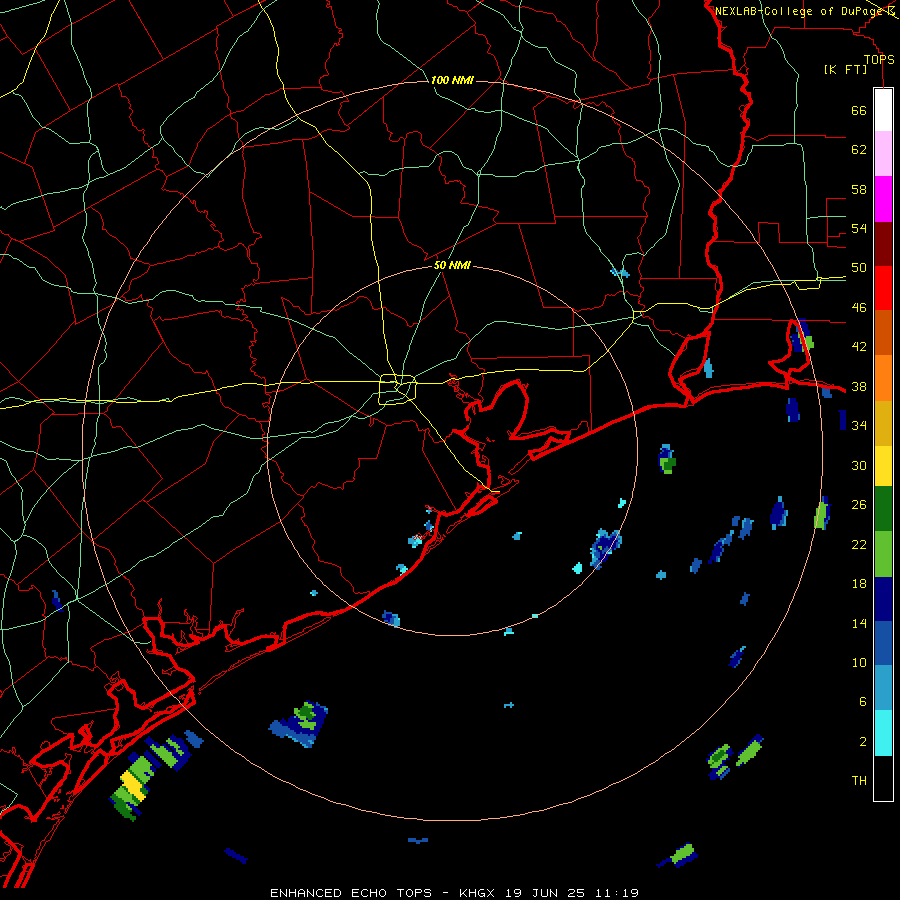Viewport: 900px width, 900px height.
Task: Click the bright red legend swatch
Action: tap(883, 288)
